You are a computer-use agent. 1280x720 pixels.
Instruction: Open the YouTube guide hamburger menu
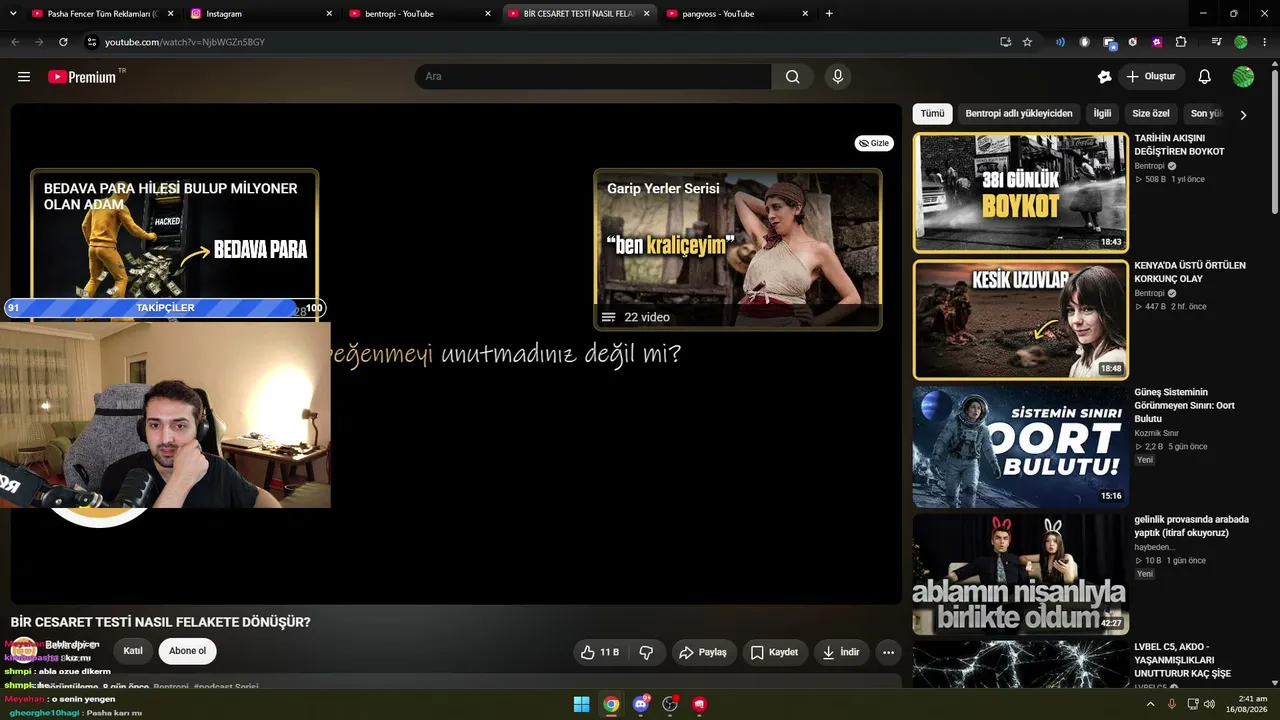(24, 77)
